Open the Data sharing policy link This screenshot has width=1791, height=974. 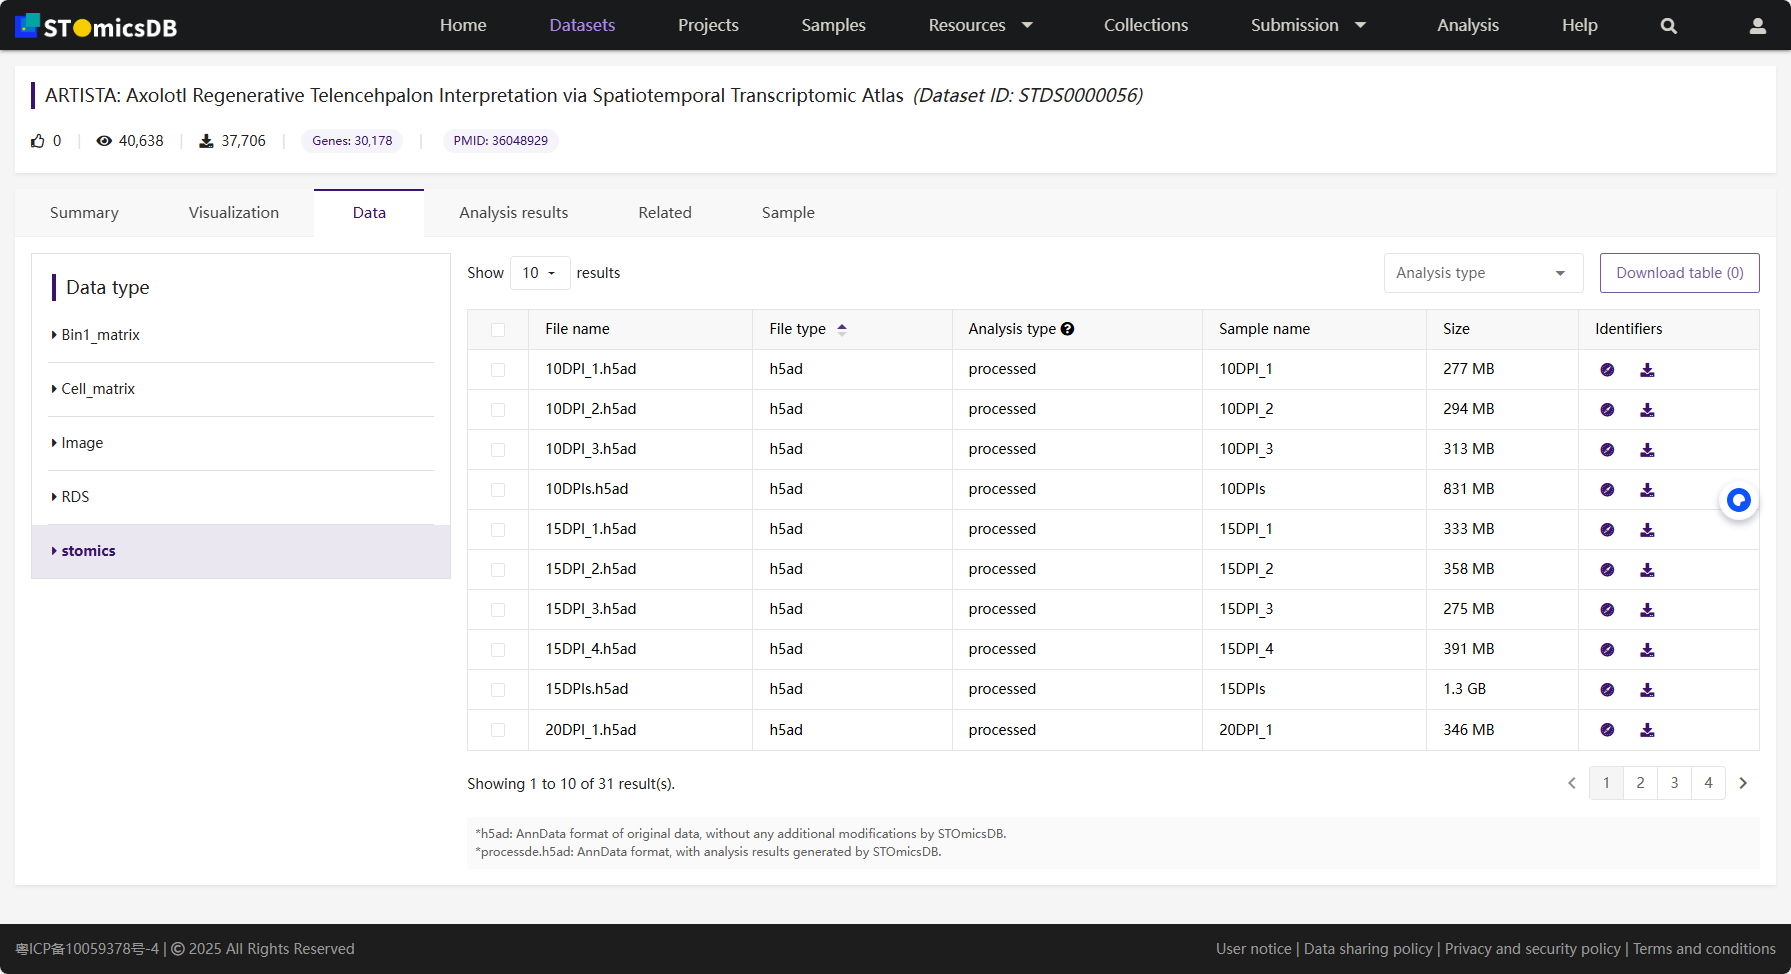[x=1368, y=949]
